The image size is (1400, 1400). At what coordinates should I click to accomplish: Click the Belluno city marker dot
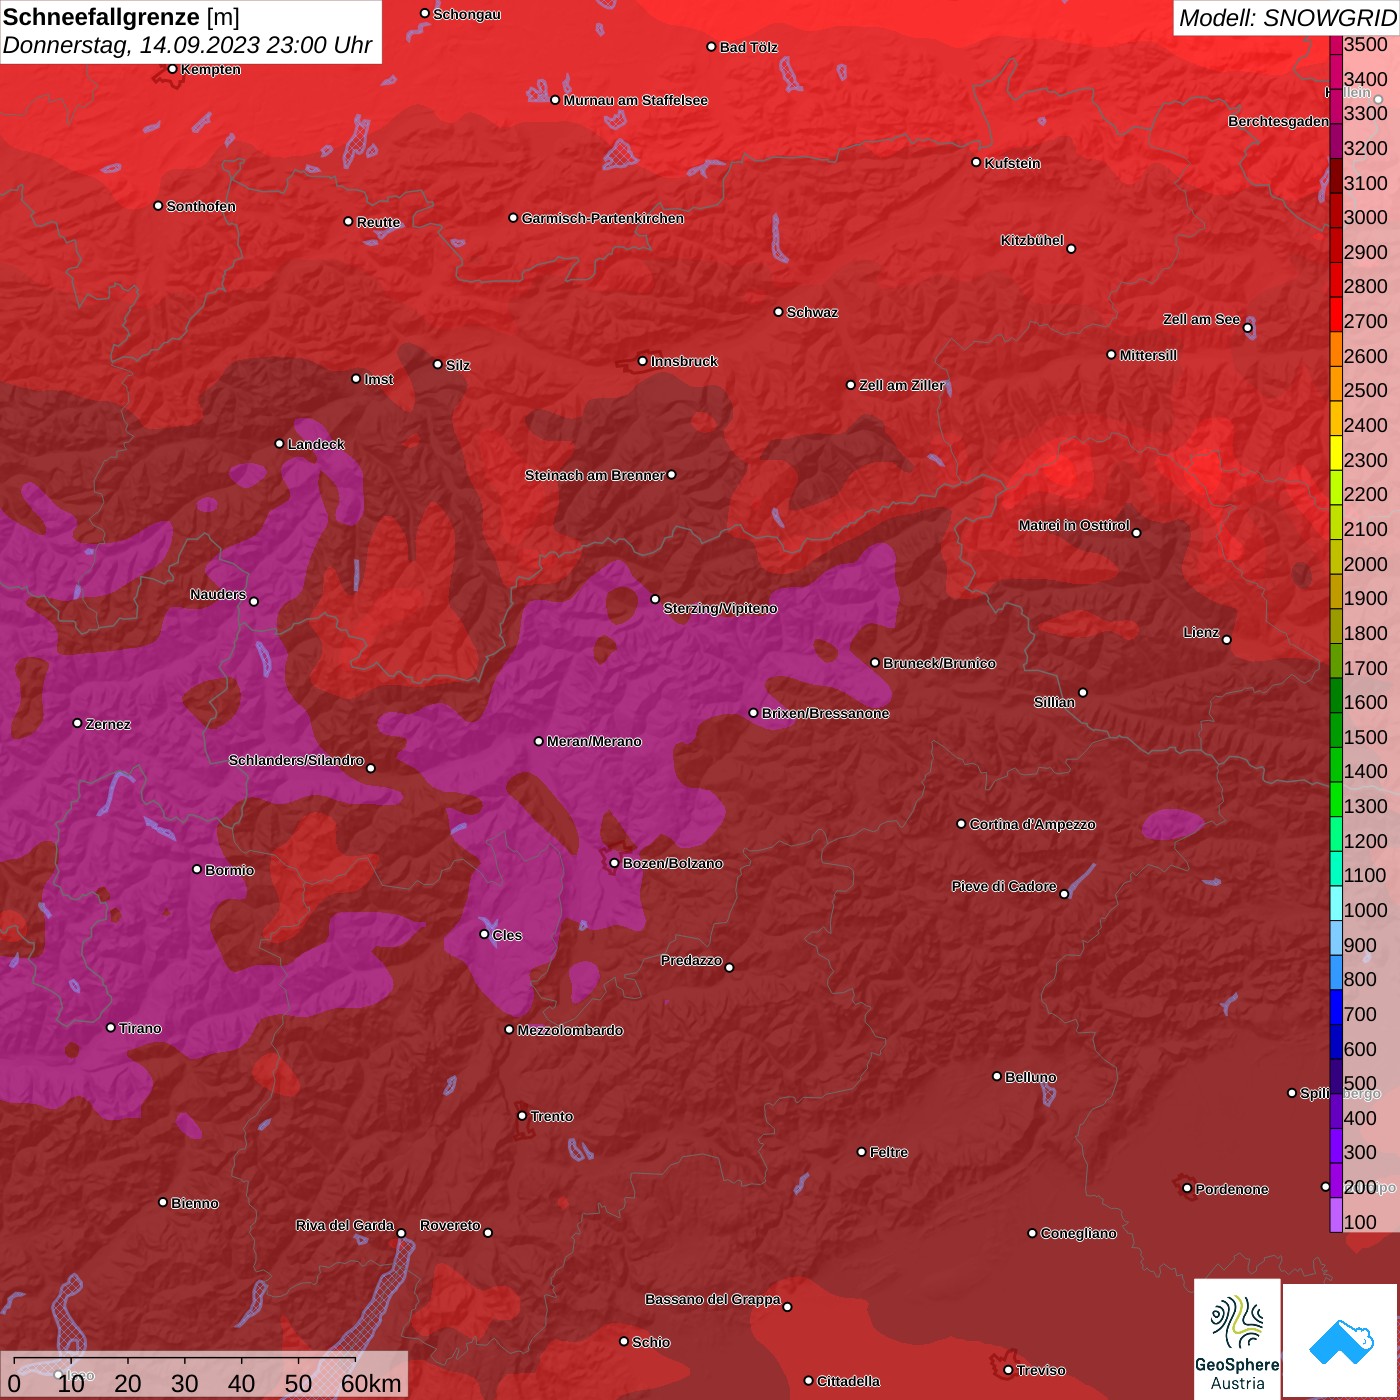click(996, 1076)
